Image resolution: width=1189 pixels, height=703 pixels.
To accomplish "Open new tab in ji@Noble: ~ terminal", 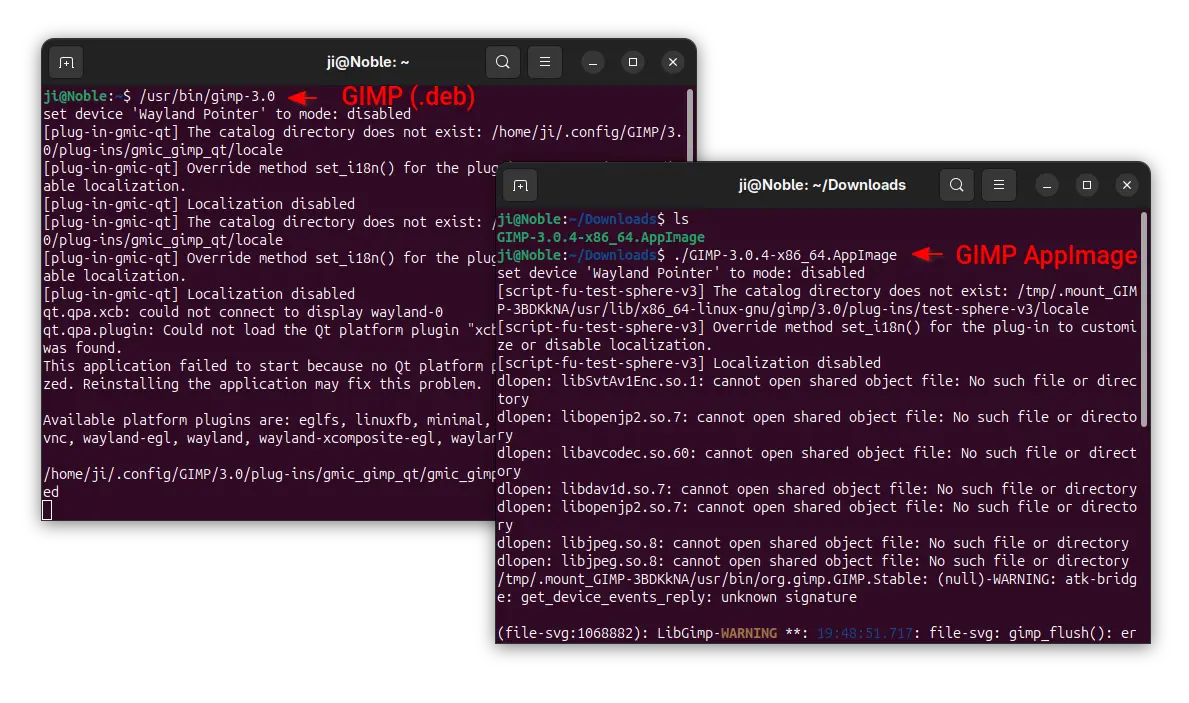I will coord(67,62).
